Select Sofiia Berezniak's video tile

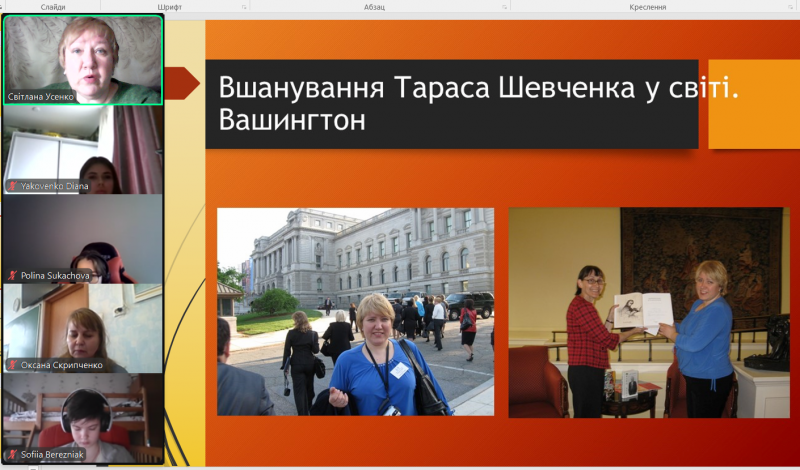click(83, 418)
